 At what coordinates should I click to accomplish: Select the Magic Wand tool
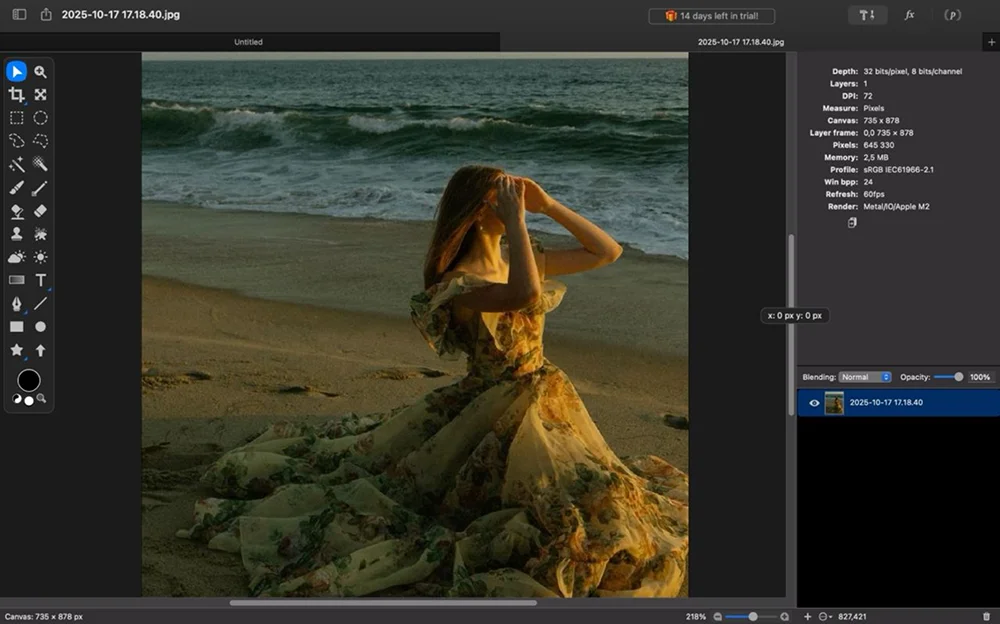[16, 164]
